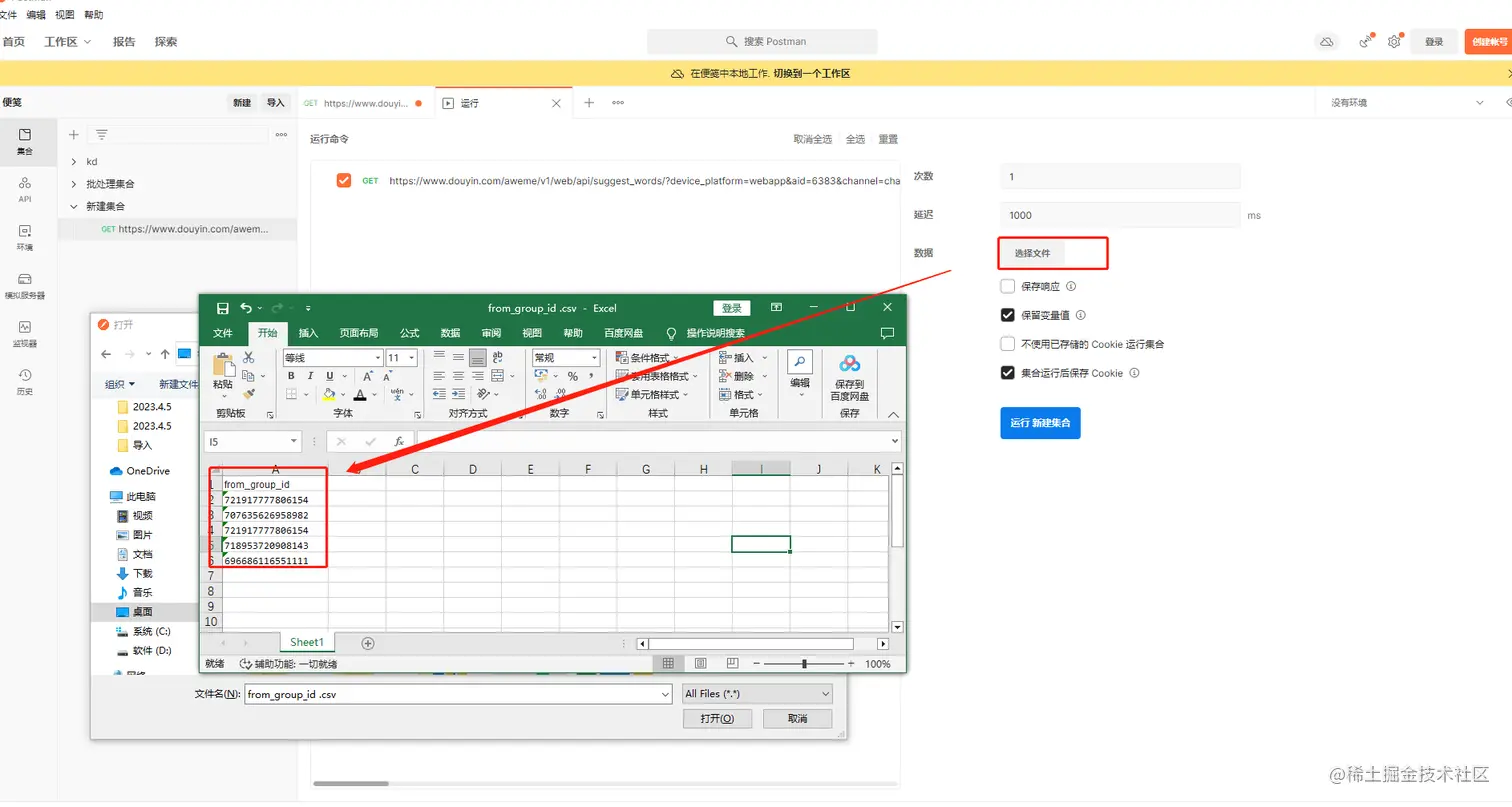Expand the 批处理集合 collection
Screen dimensions: 1512x807
click(74, 184)
